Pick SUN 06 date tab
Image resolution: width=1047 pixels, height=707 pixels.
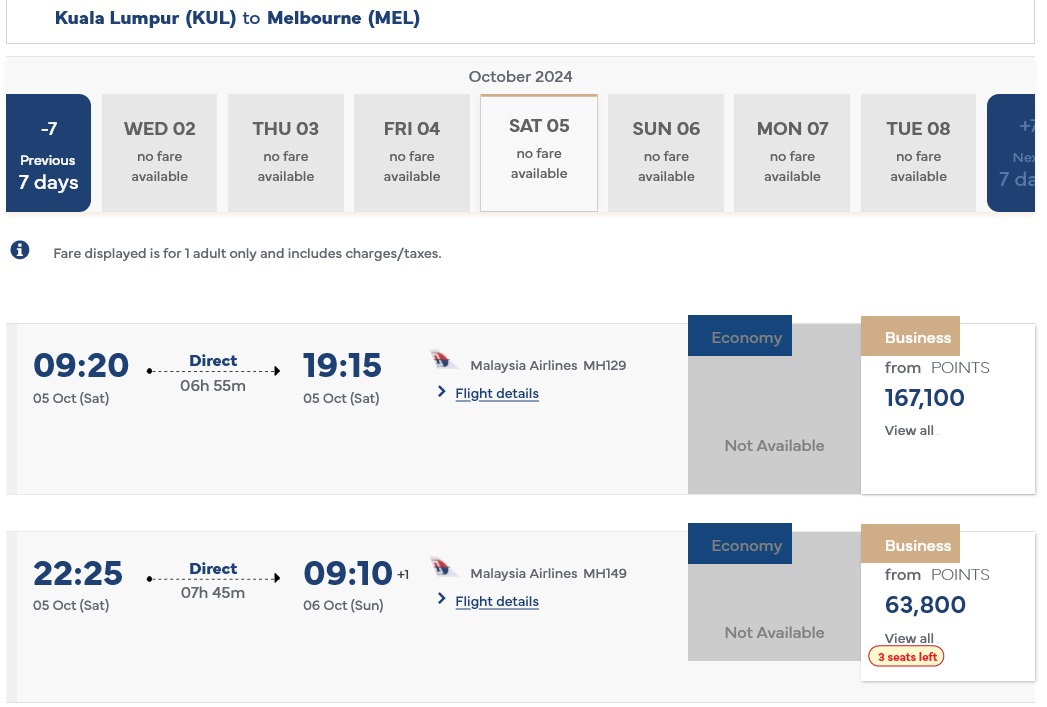[x=666, y=153]
